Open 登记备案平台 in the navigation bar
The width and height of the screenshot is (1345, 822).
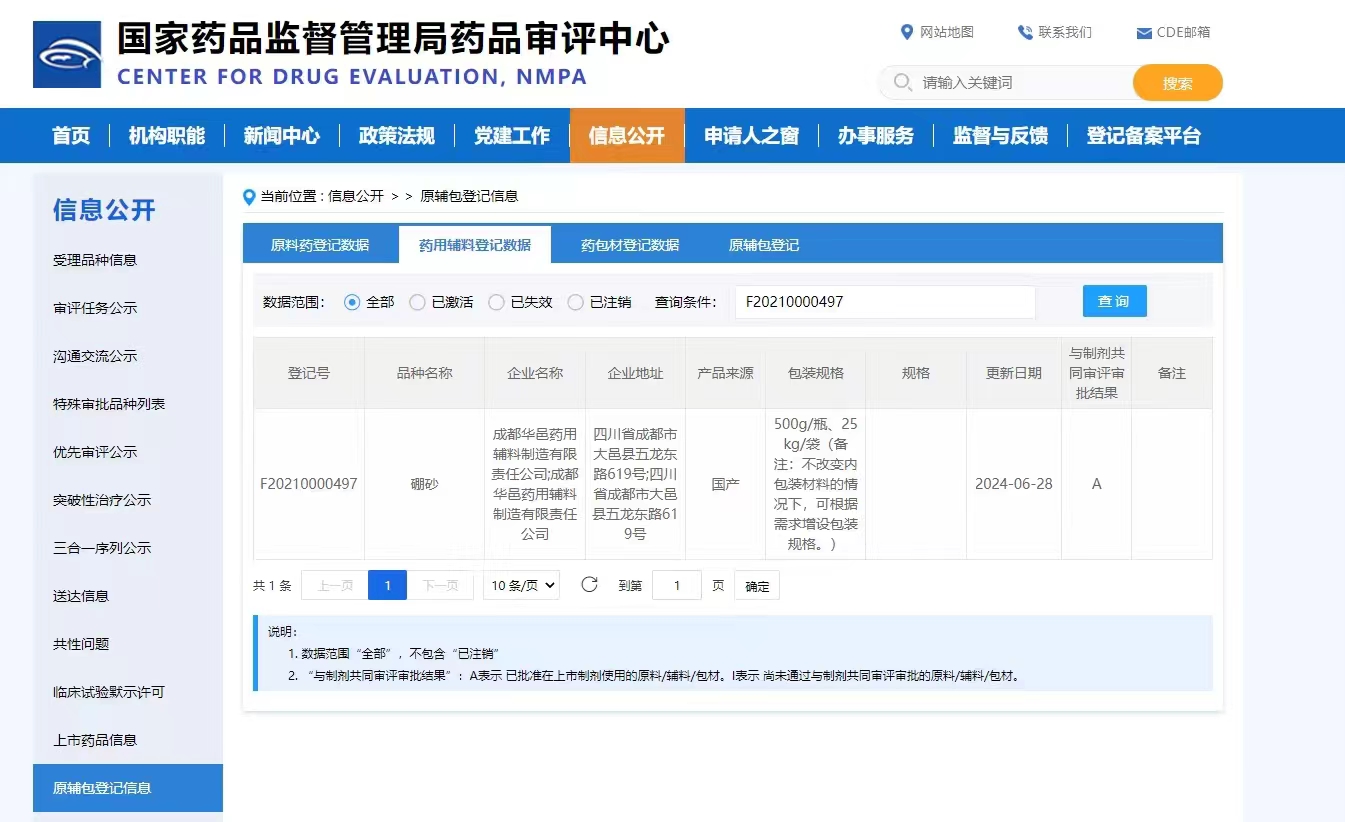(x=1144, y=136)
